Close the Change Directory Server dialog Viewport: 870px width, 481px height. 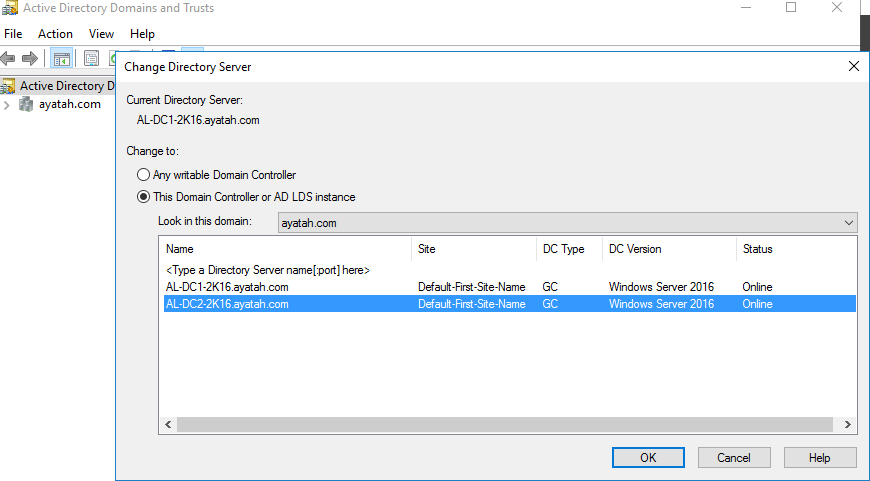tap(853, 67)
